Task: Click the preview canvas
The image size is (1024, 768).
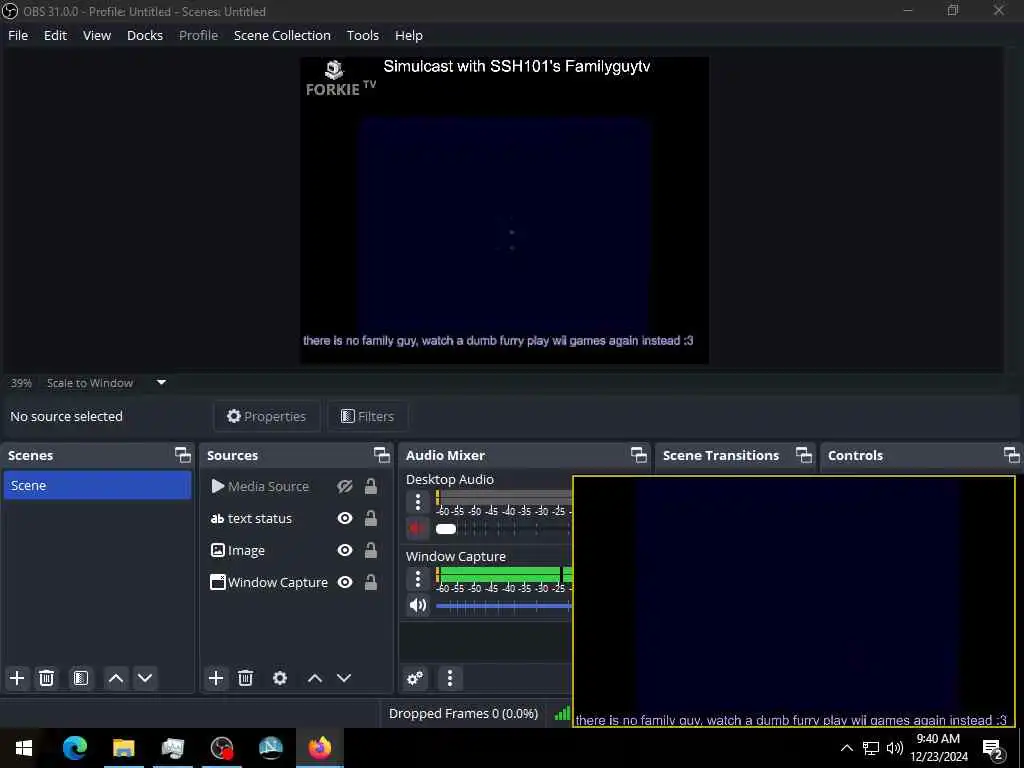Action: pos(504,210)
